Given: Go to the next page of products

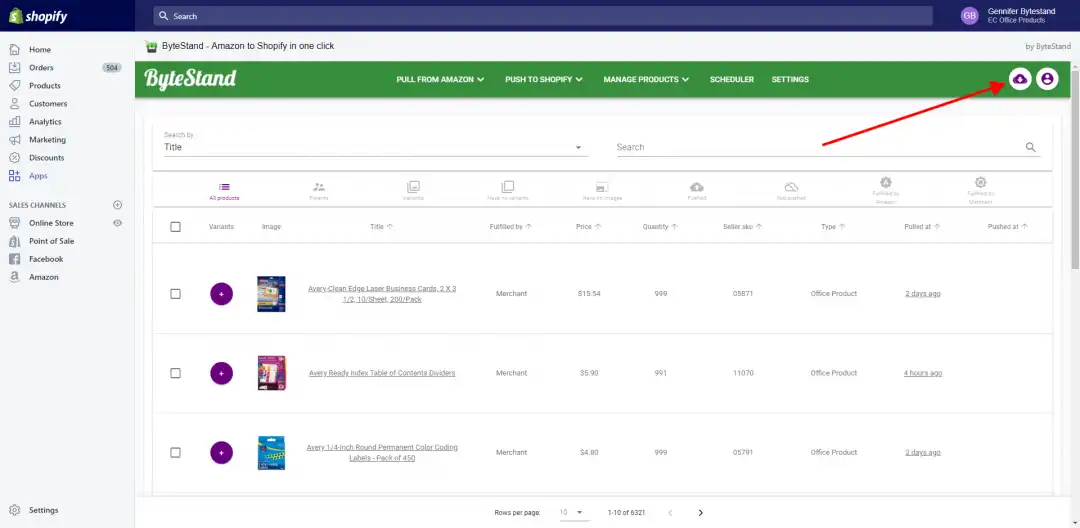Looking at the screenshot, I should (x=700, y=512).
